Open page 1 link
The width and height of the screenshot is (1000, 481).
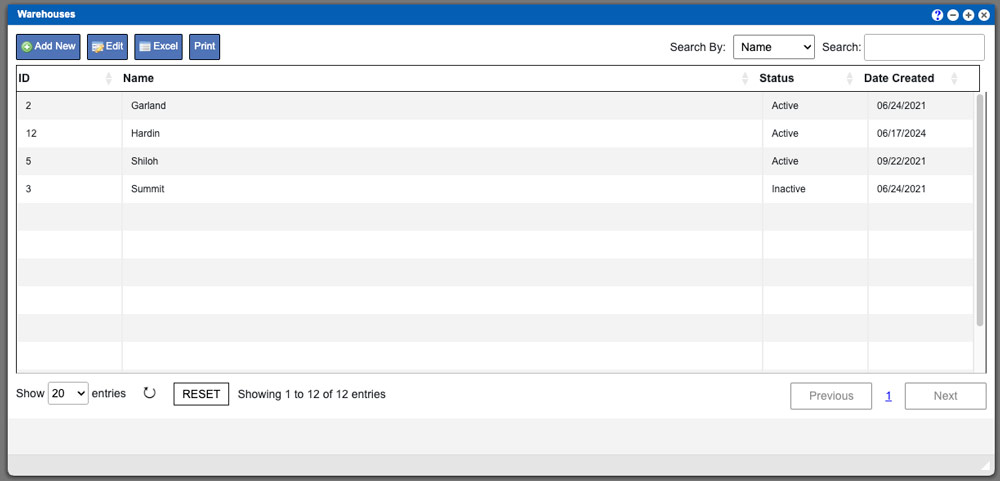tap(888, 396)
